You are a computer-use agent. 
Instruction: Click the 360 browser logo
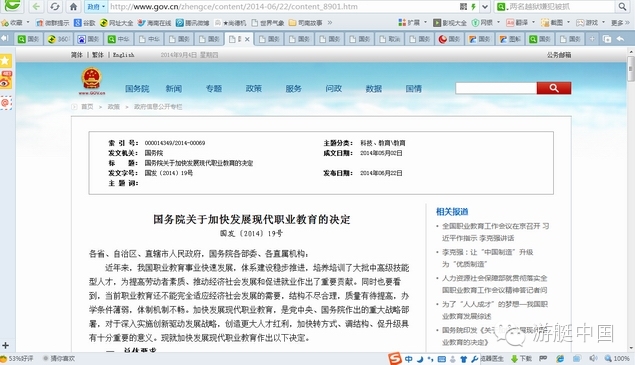(12, 5)
